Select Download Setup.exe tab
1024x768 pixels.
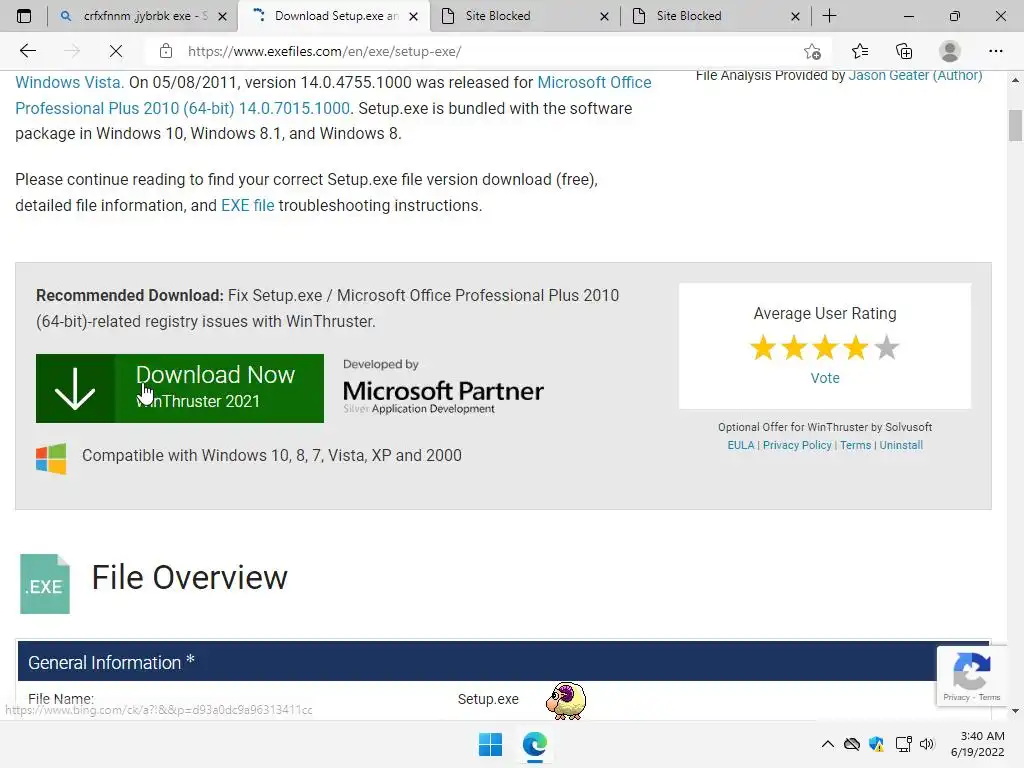tap(334, 16)
